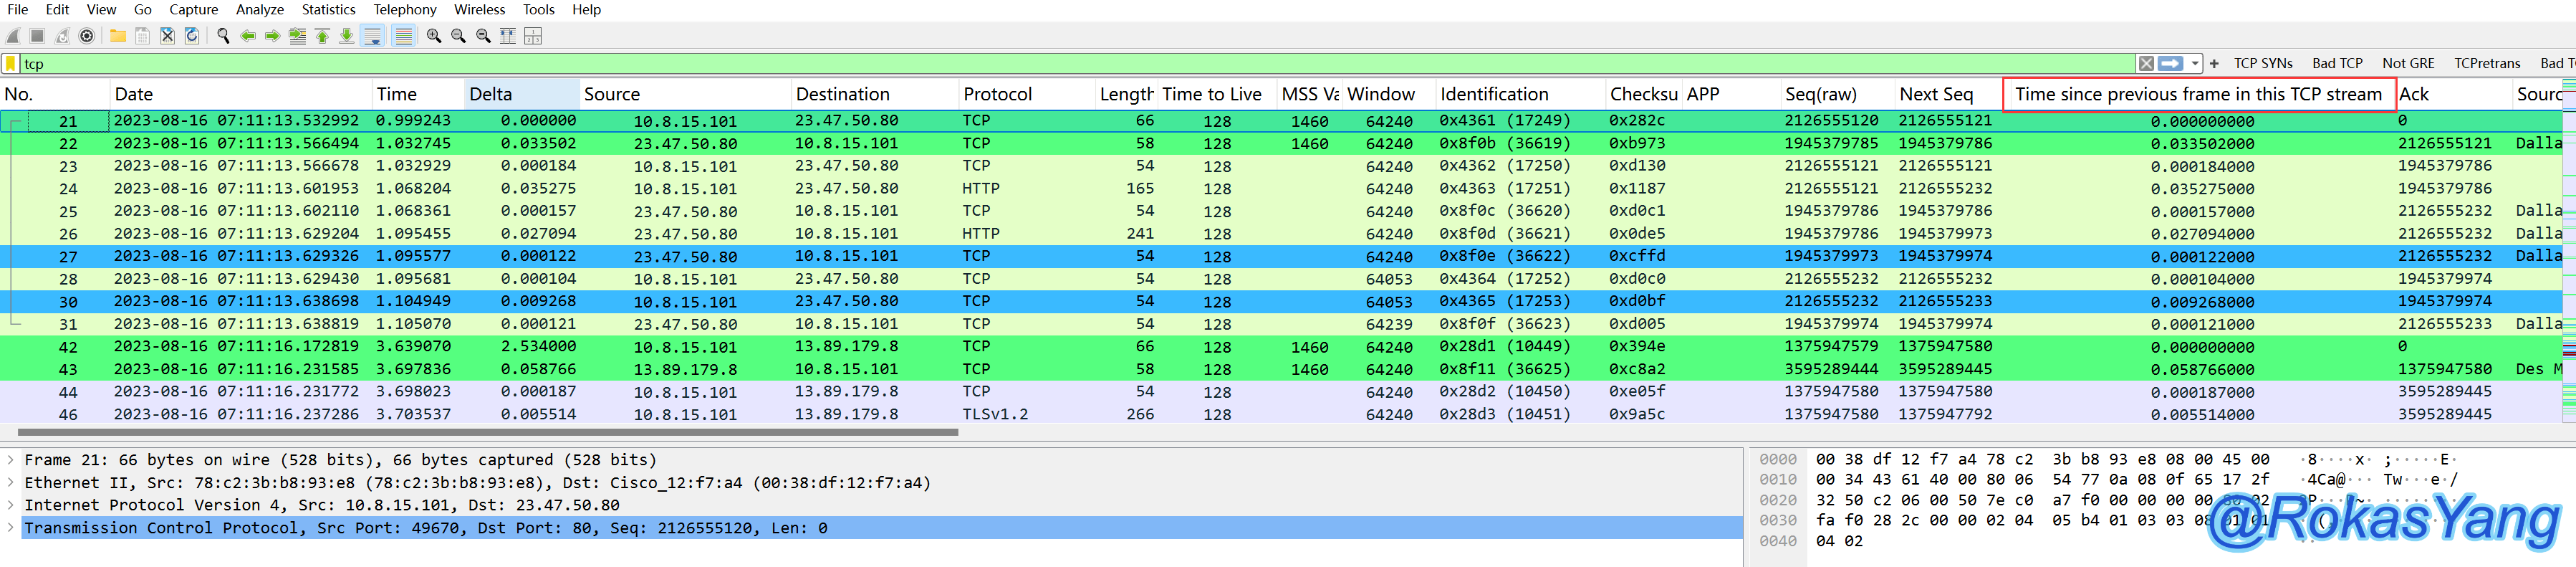This screenshot has height=567, width=2576.
Task: Apply the TCP SYNs filter button
Action: [x=2262, y=64]
